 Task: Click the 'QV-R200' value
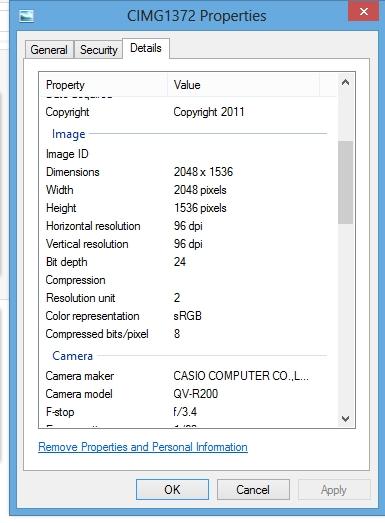[196, 394]
